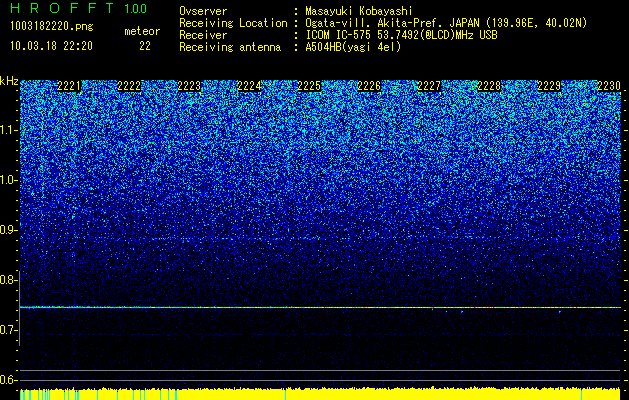Click the Receiving antenna label

pyautogui.click(x=230, y=47)
